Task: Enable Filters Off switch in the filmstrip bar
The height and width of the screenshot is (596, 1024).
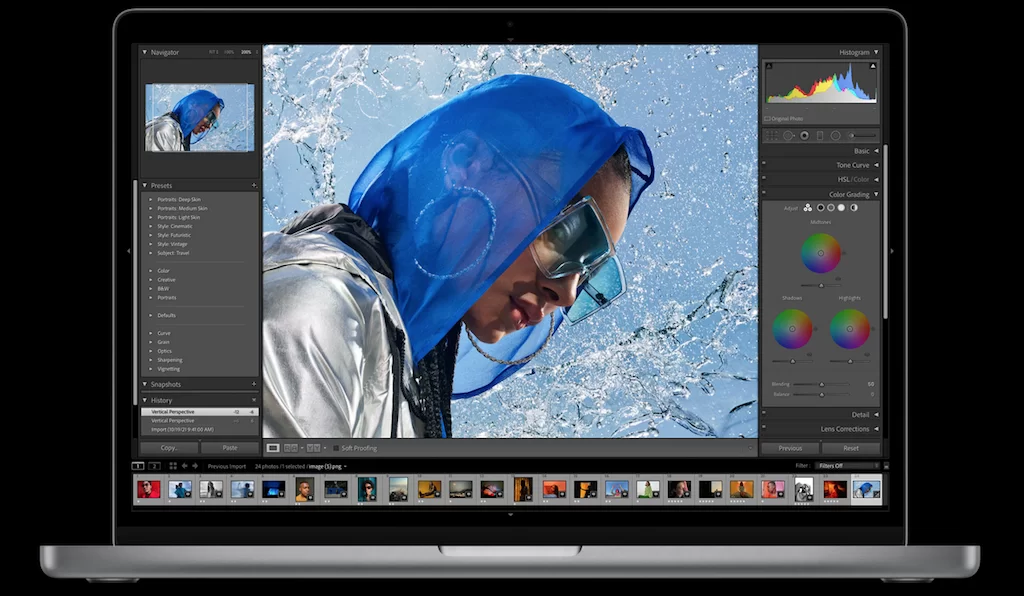Action: coord(832,466)
